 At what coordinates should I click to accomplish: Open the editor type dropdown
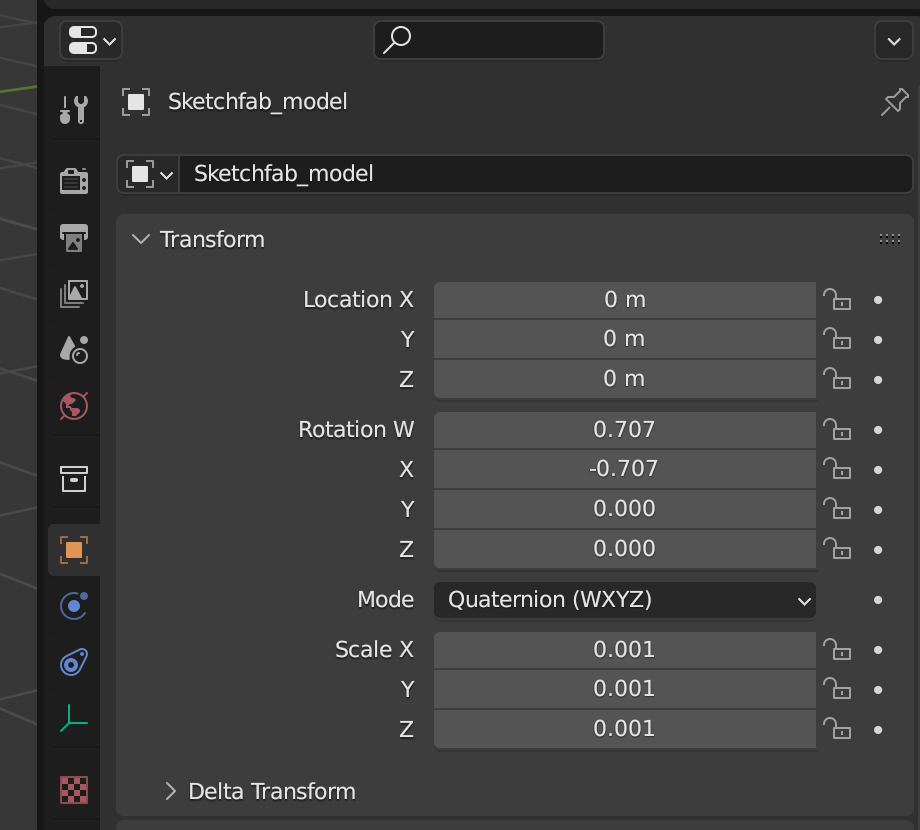pos(91,40)
